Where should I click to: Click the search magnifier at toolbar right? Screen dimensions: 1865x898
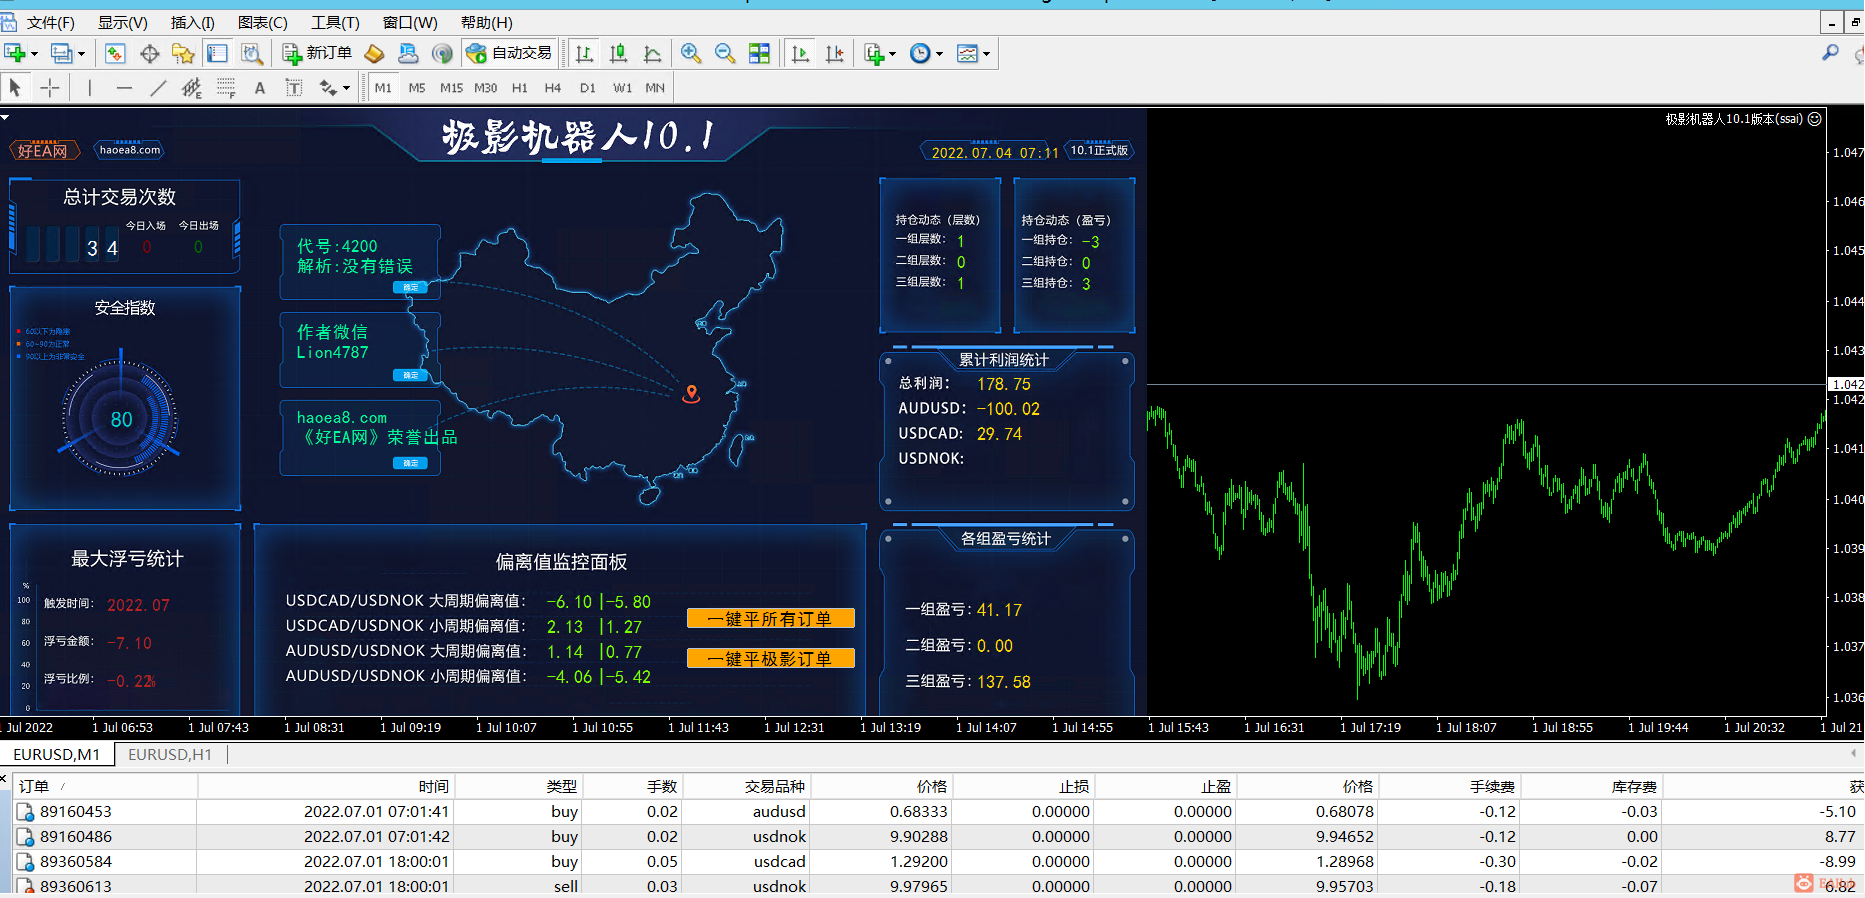coord(1830,53)
